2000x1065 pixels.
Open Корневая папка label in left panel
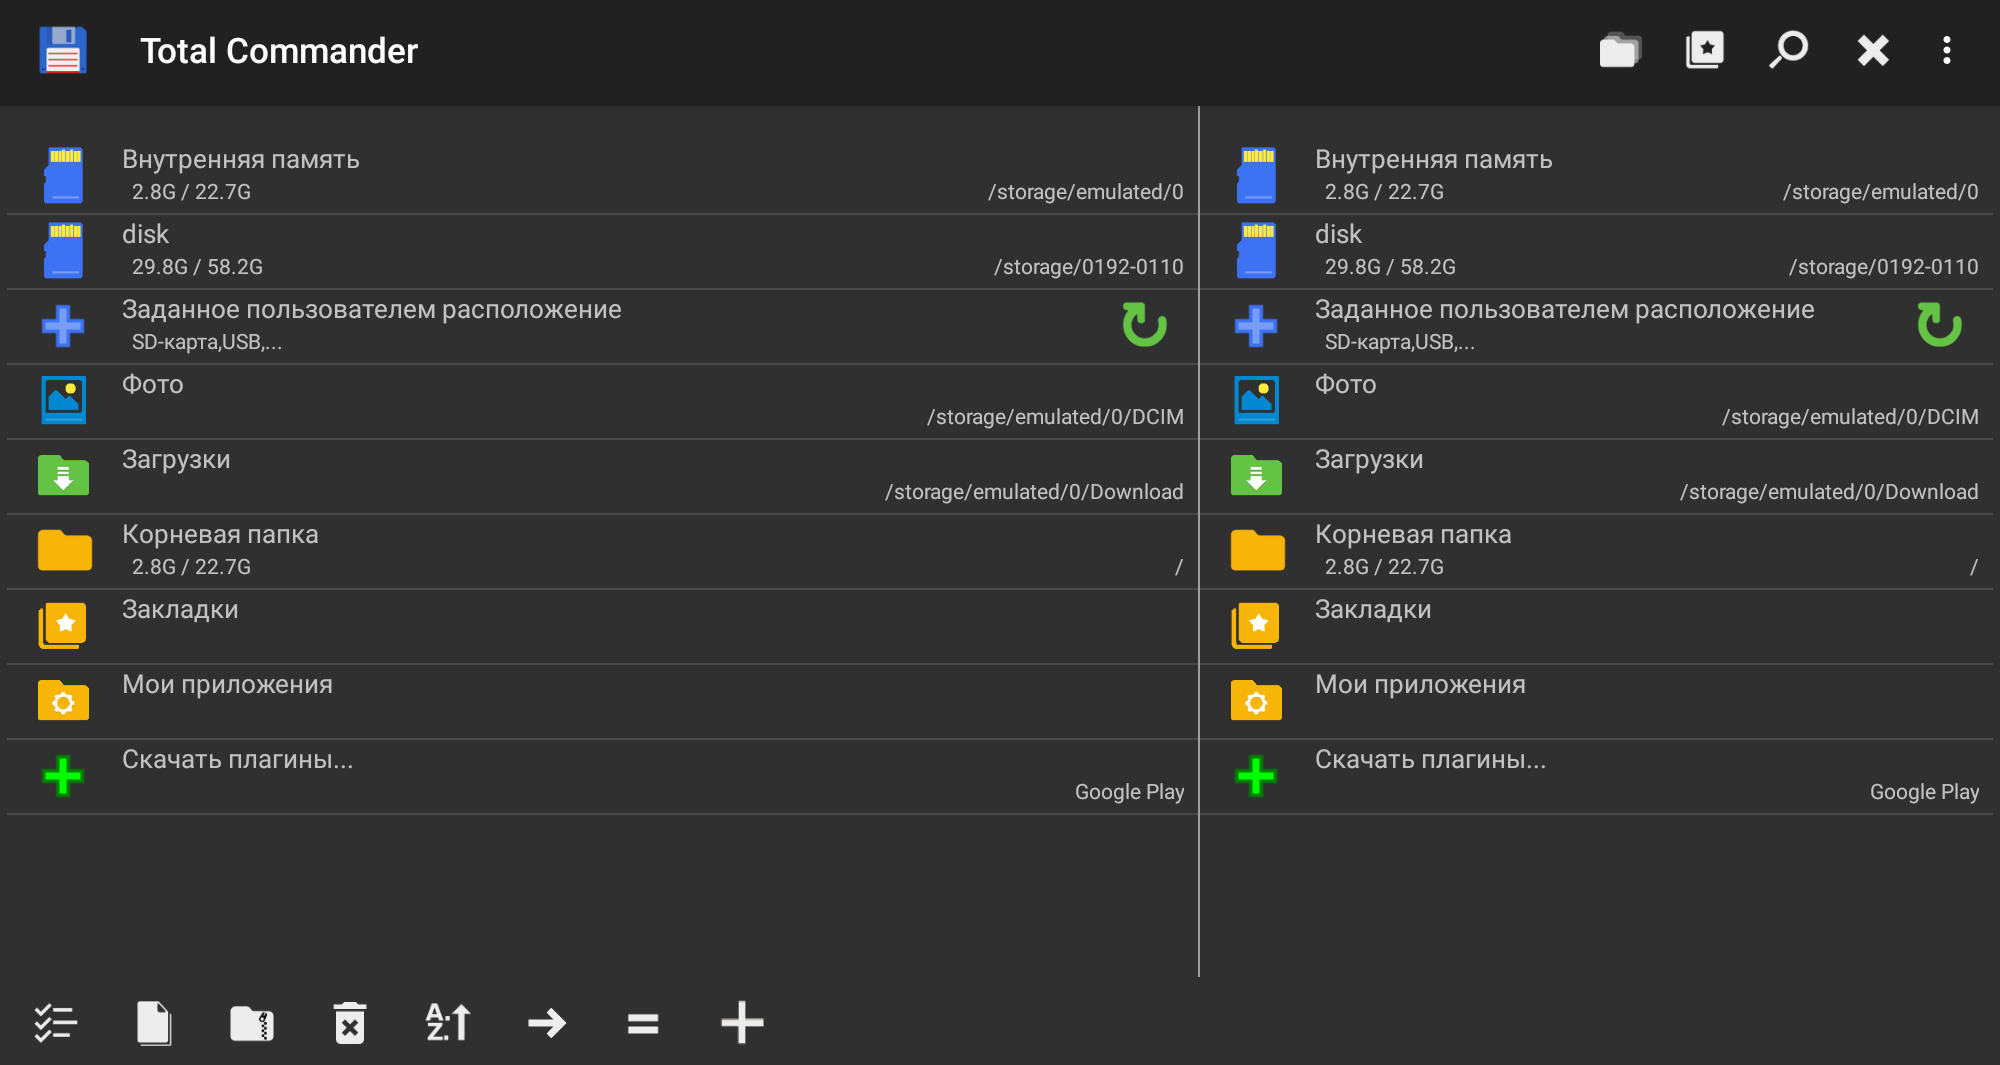coord(220,535)
